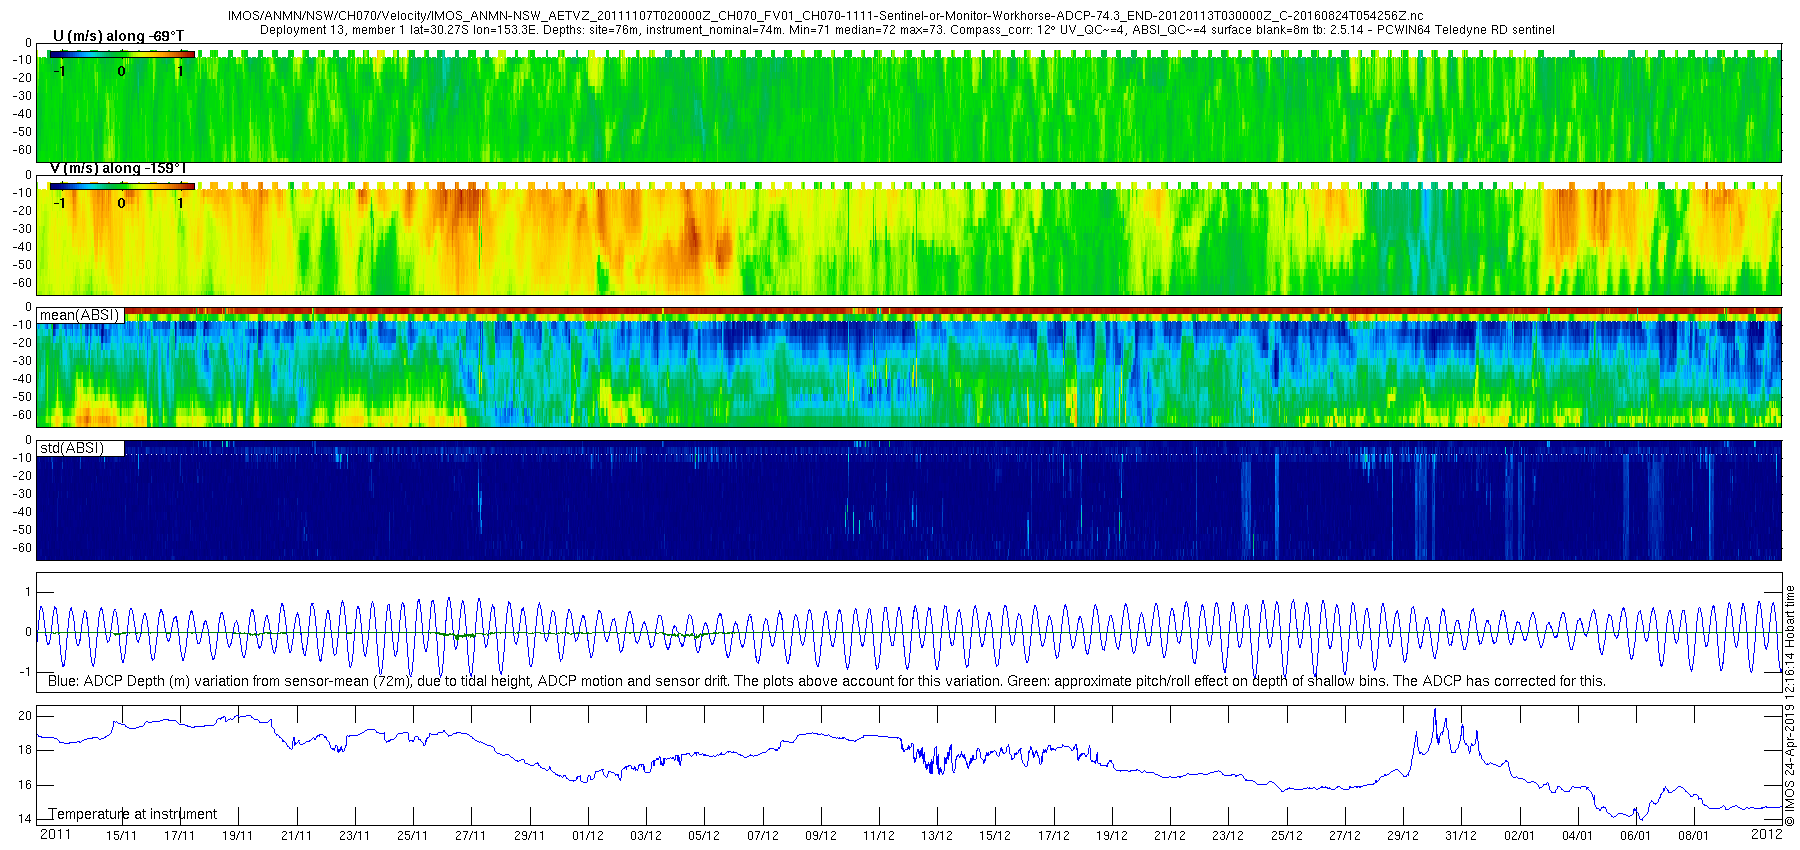The width and height of the screenshot is (1800, 850).
Task: Click the '20' tick on temperature axis
Action: (x=25, y=716)
